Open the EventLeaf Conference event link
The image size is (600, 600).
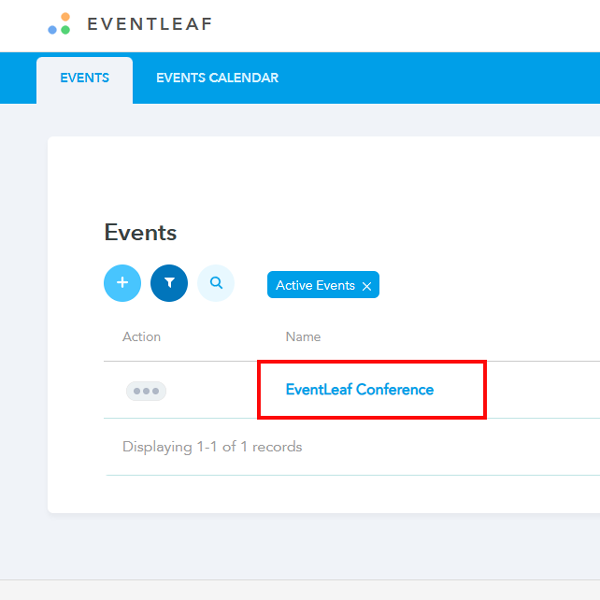coord(359,390)
